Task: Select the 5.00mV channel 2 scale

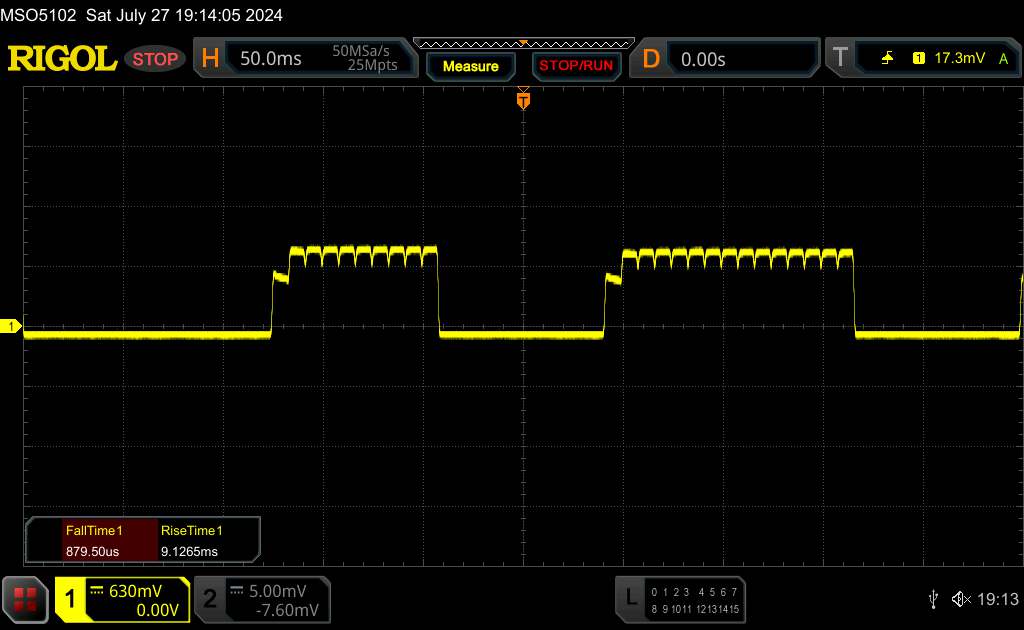Action: pos(278,591)
